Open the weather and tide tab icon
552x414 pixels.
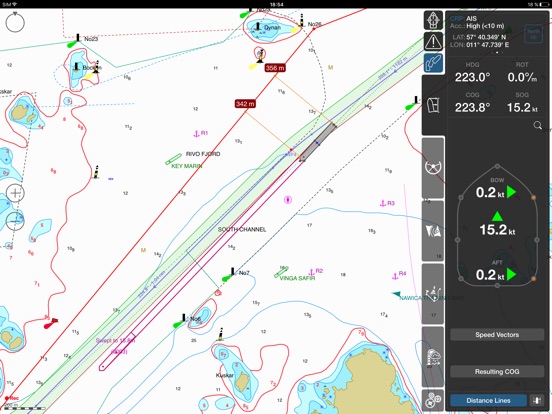coord(433,357)
